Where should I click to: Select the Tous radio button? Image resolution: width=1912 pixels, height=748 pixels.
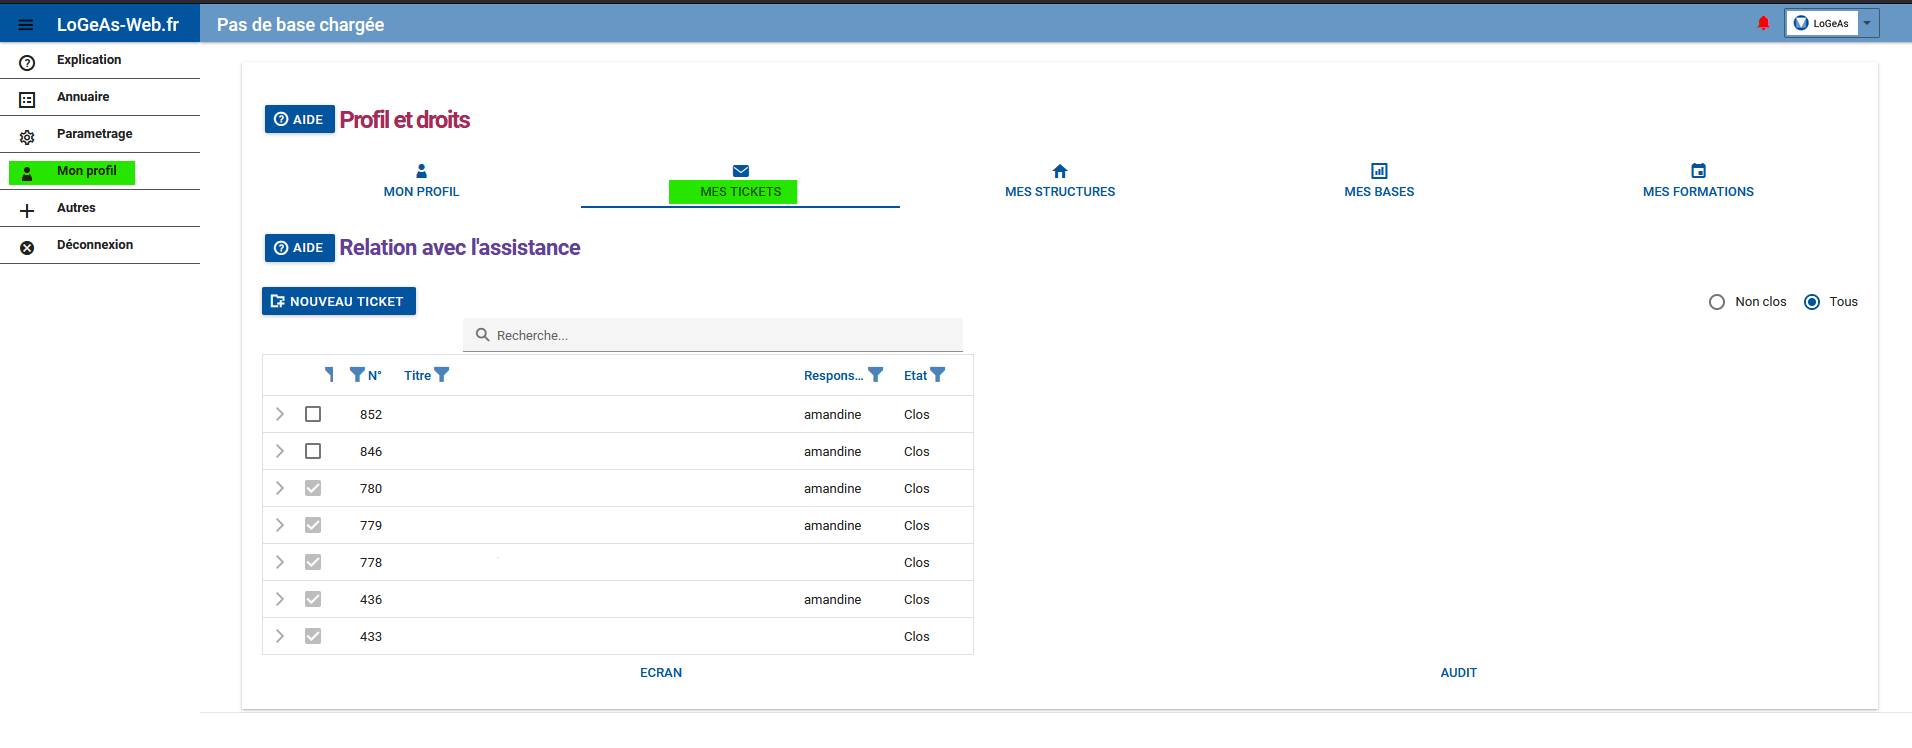1812,302
